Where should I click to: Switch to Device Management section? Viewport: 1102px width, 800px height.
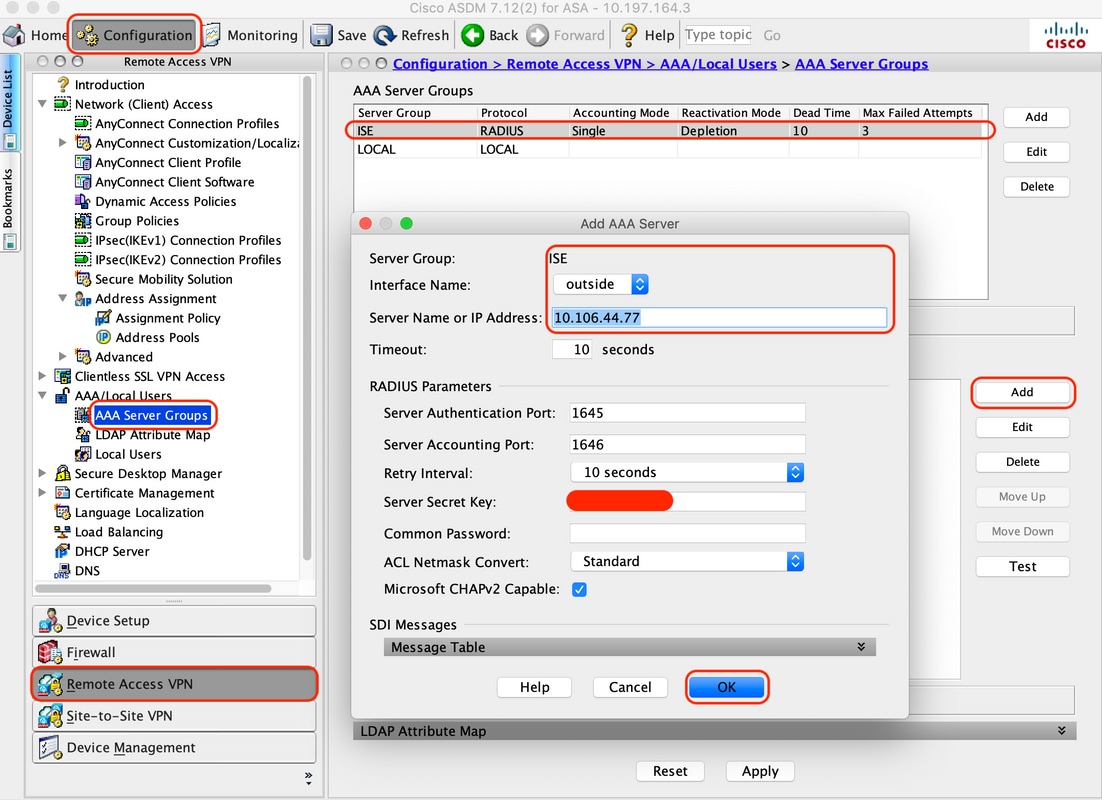(174, 747)
